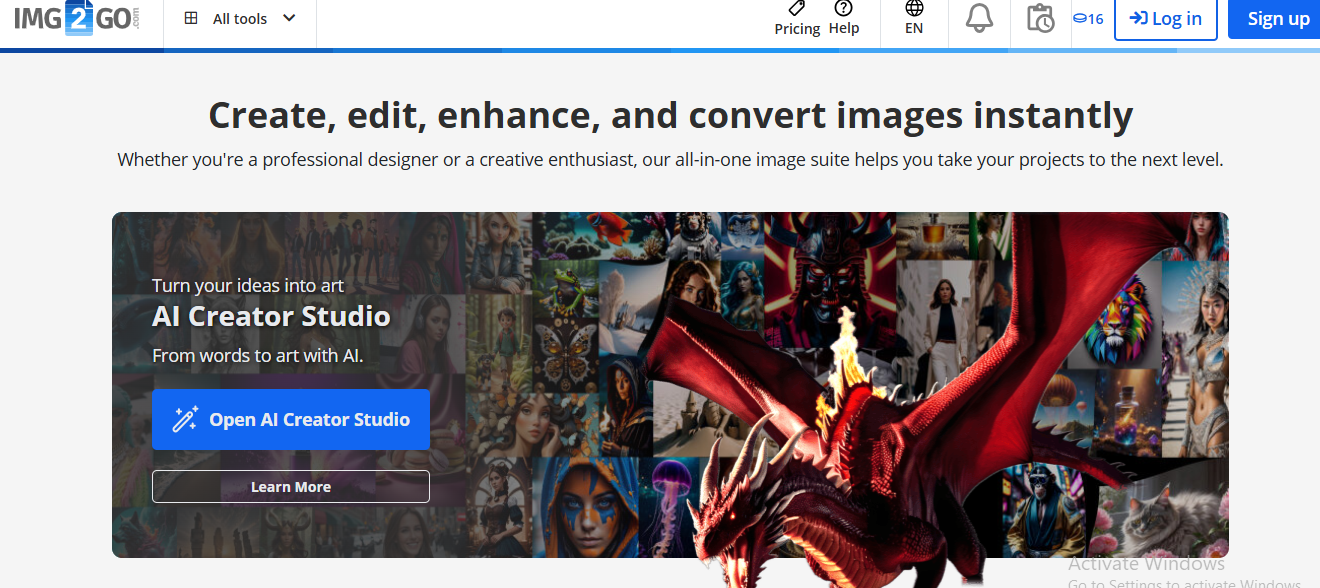Image resolution: width=1320 pixels, height=588 pixels.
Task: Click the Log in button
Action: (x=1165, y=19)
